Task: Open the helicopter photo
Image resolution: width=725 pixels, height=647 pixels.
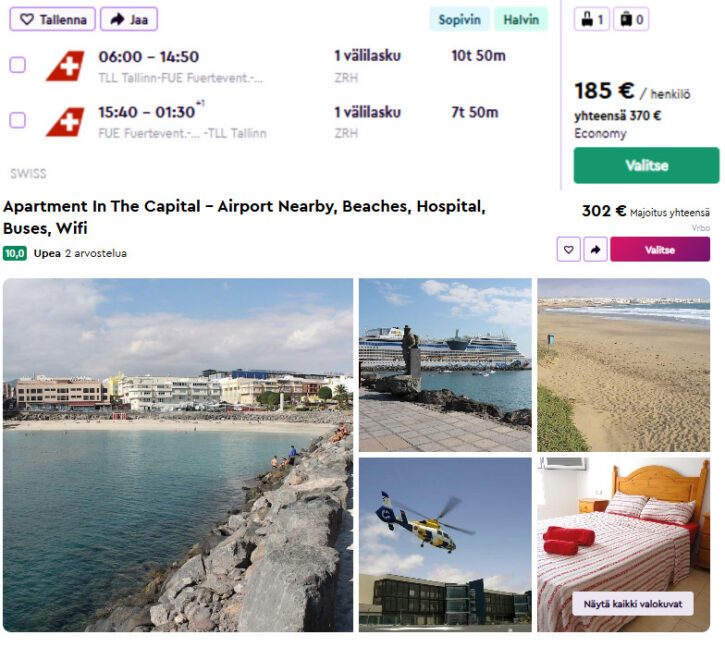Action: click(x=445, y=545)
